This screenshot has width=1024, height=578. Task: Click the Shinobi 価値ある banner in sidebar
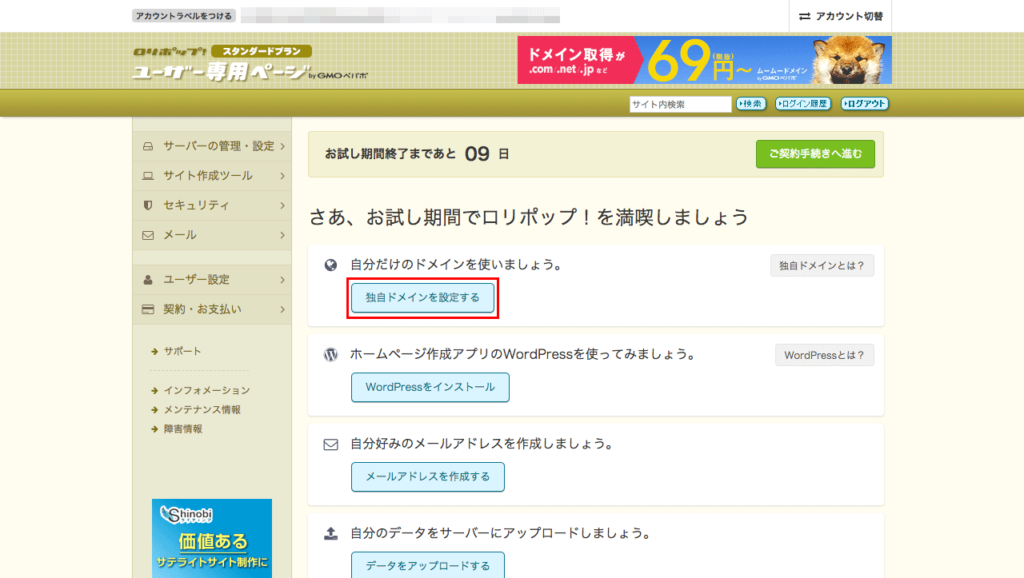(x=212, y=538)
